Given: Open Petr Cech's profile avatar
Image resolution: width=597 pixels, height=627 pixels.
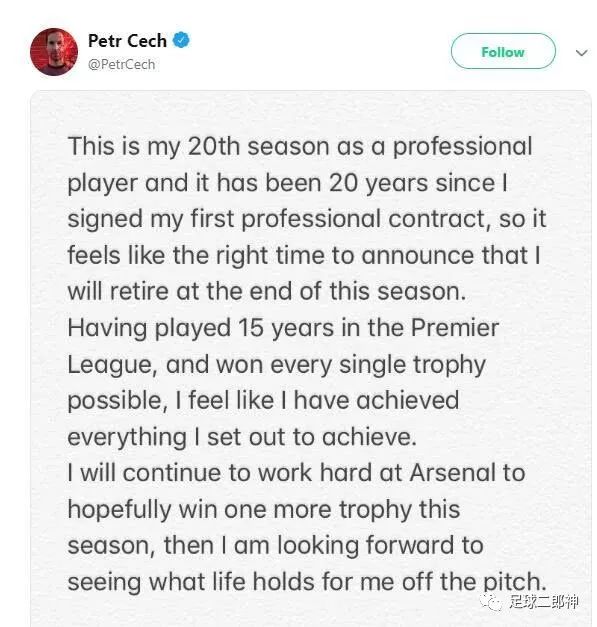Looking at the screenshot, I should [54, 52].
